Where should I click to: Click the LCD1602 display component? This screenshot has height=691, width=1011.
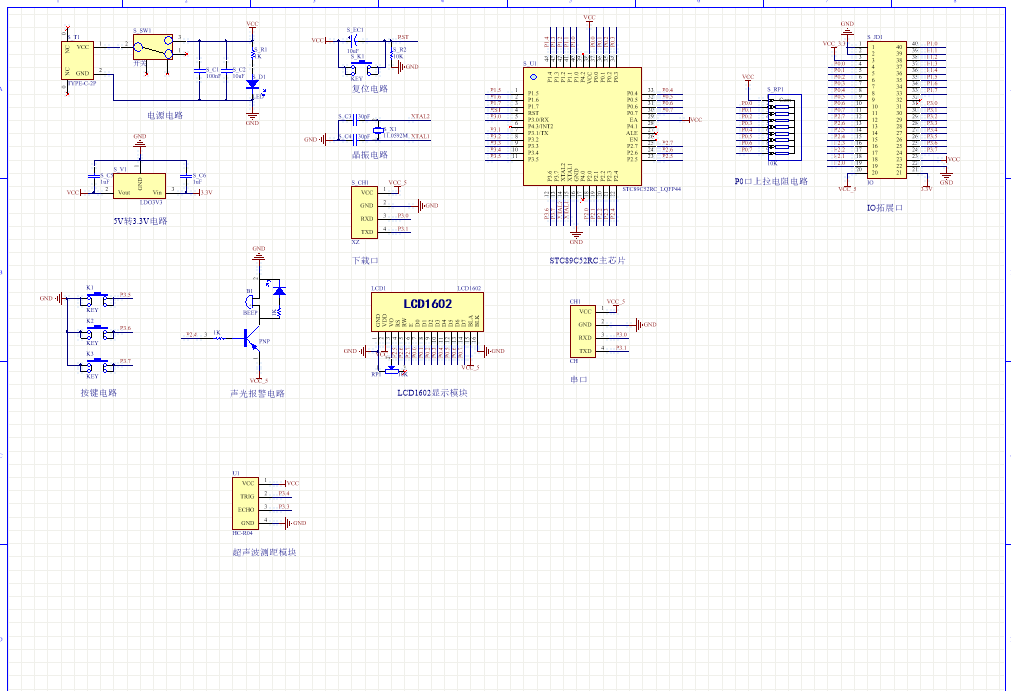[x=427, y=311]
